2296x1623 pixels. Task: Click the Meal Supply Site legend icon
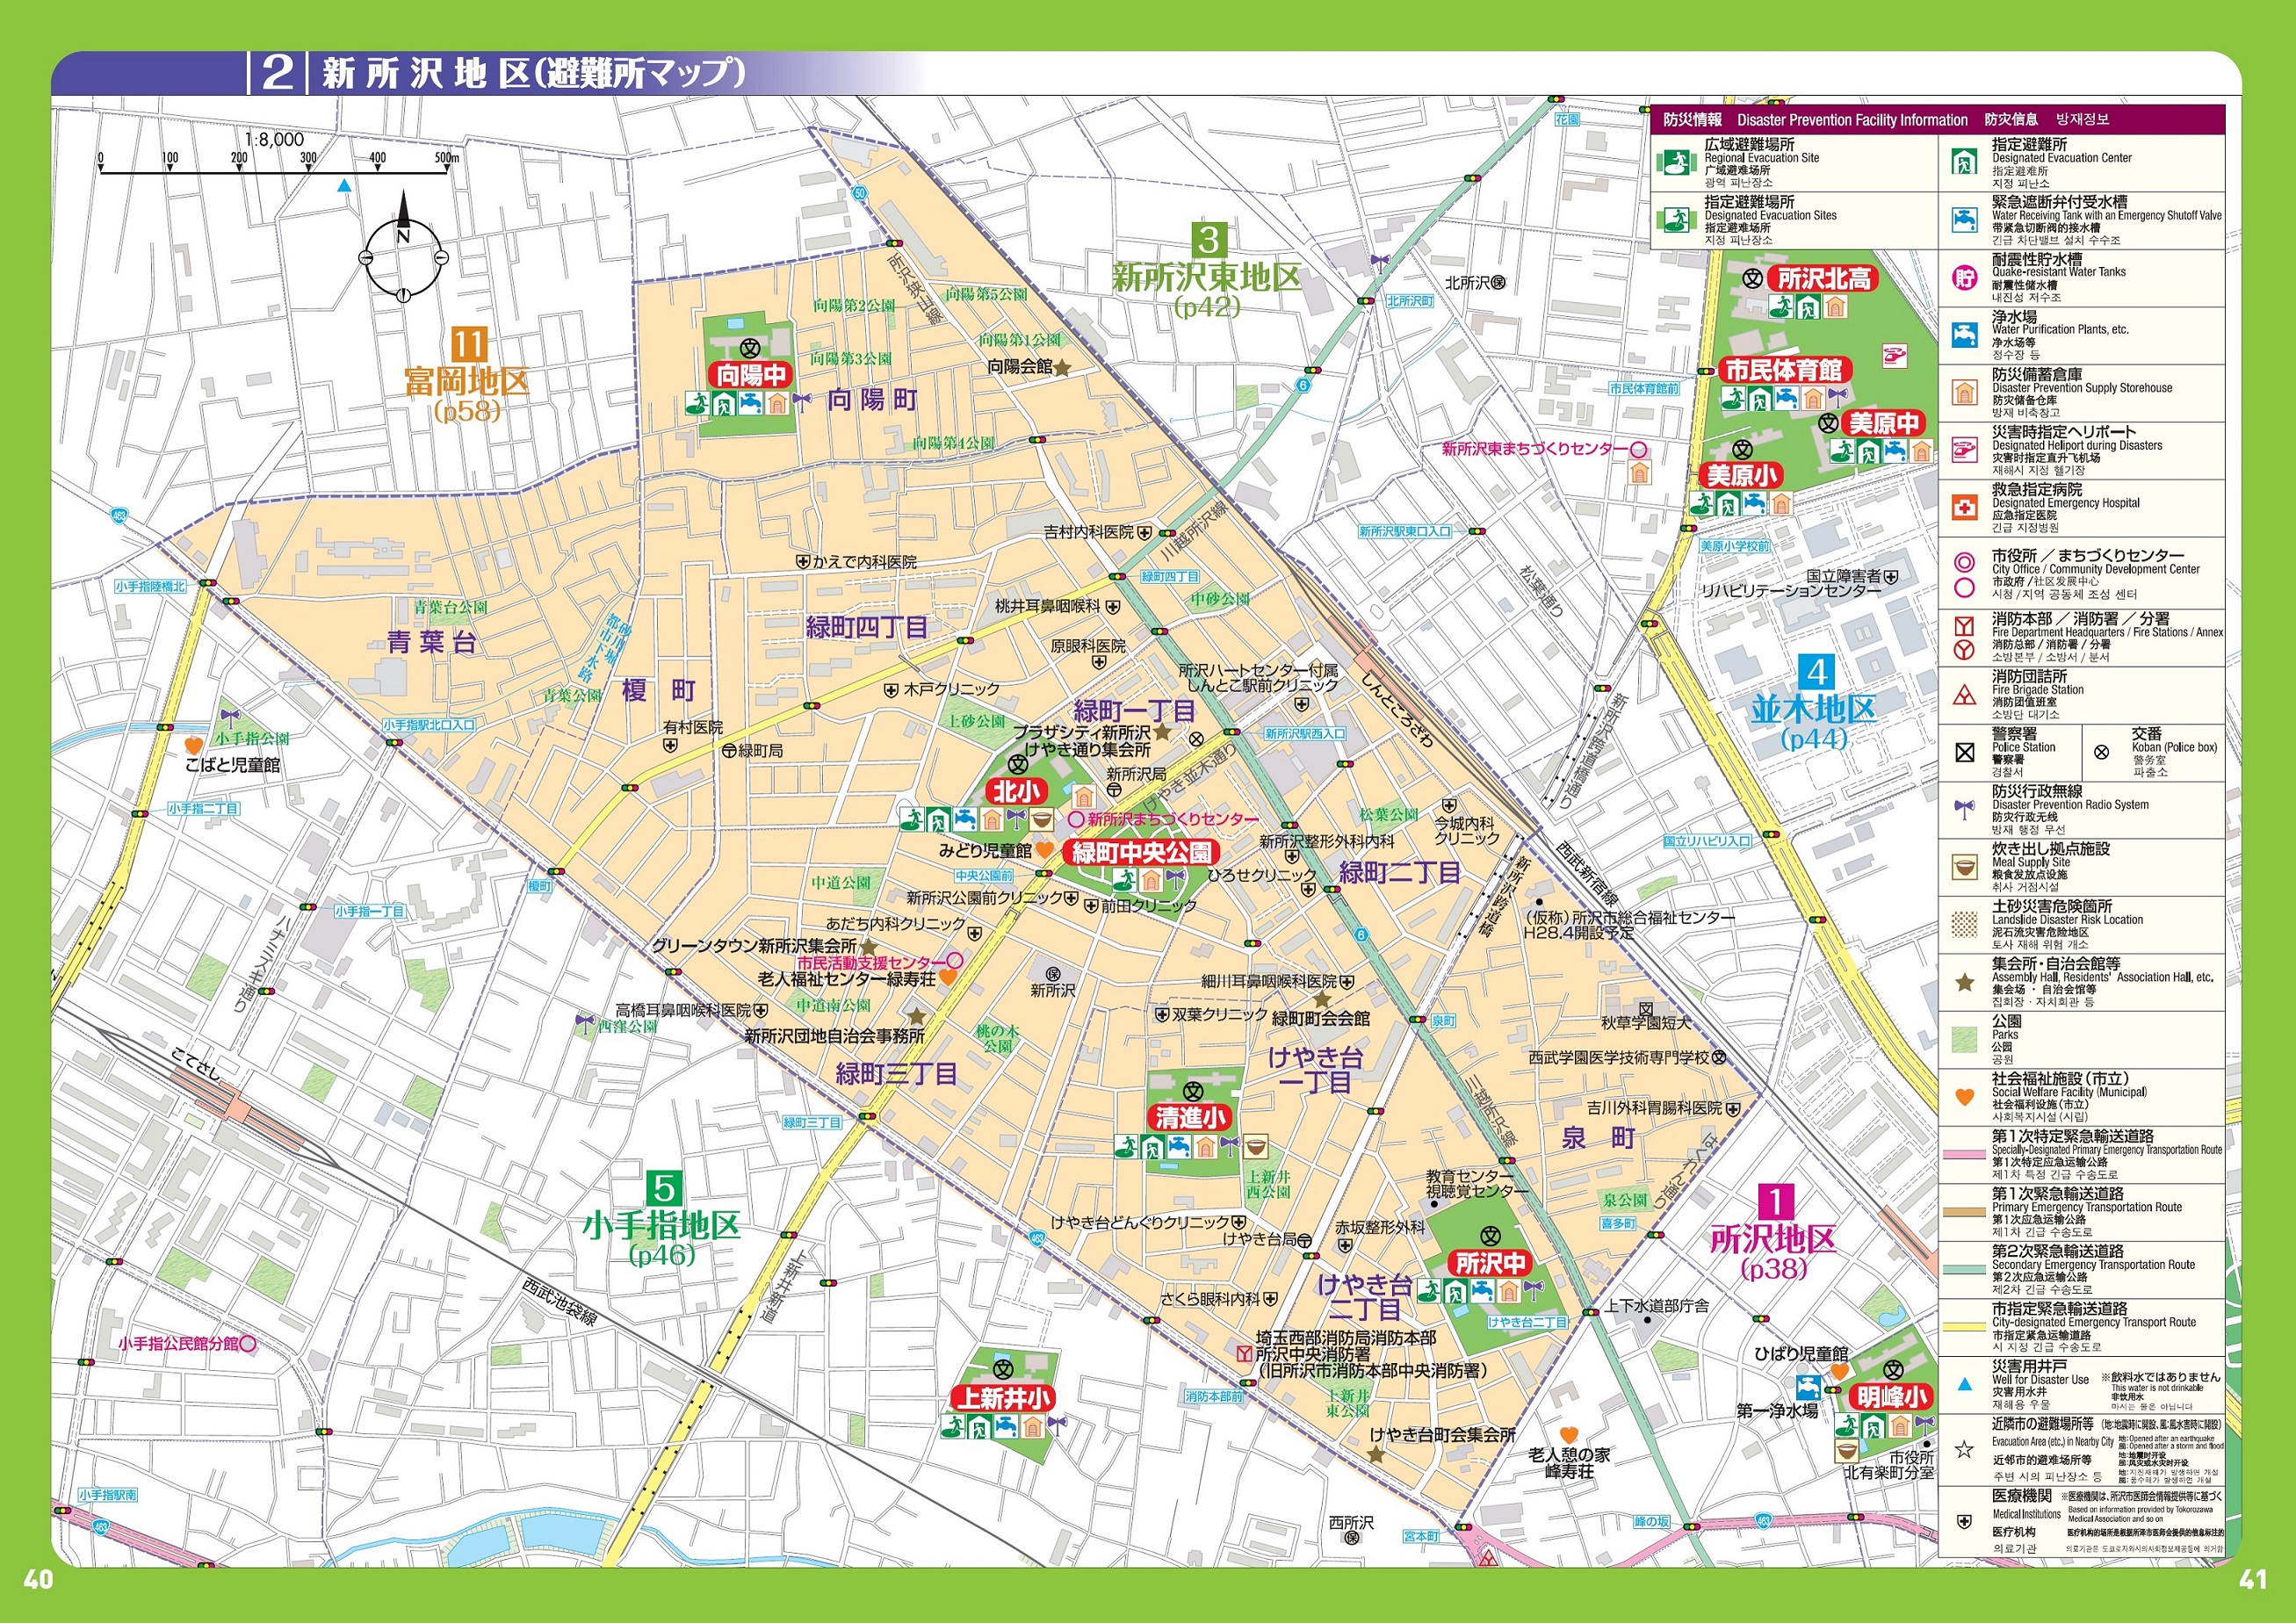point(1964,866)
